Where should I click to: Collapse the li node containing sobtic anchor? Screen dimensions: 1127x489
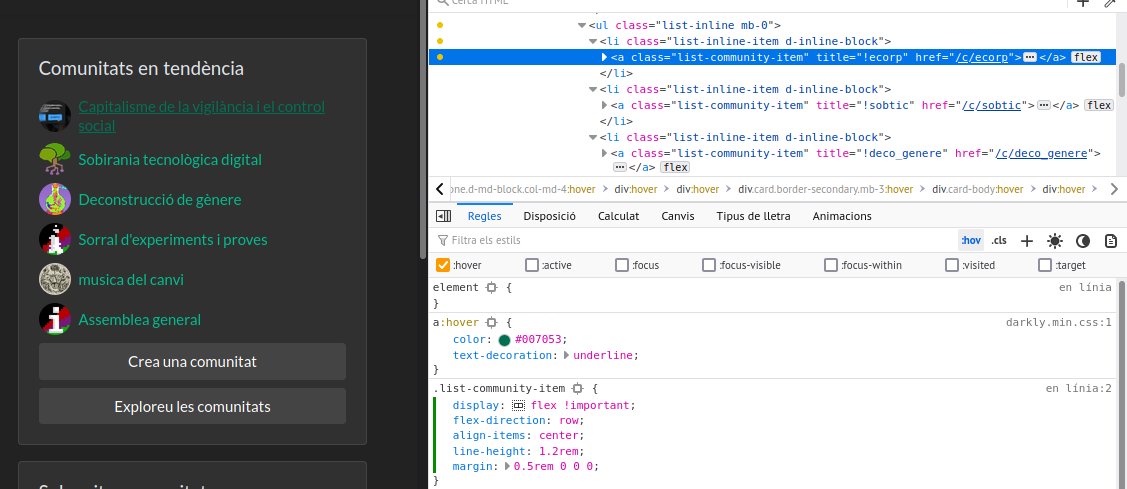593,90
